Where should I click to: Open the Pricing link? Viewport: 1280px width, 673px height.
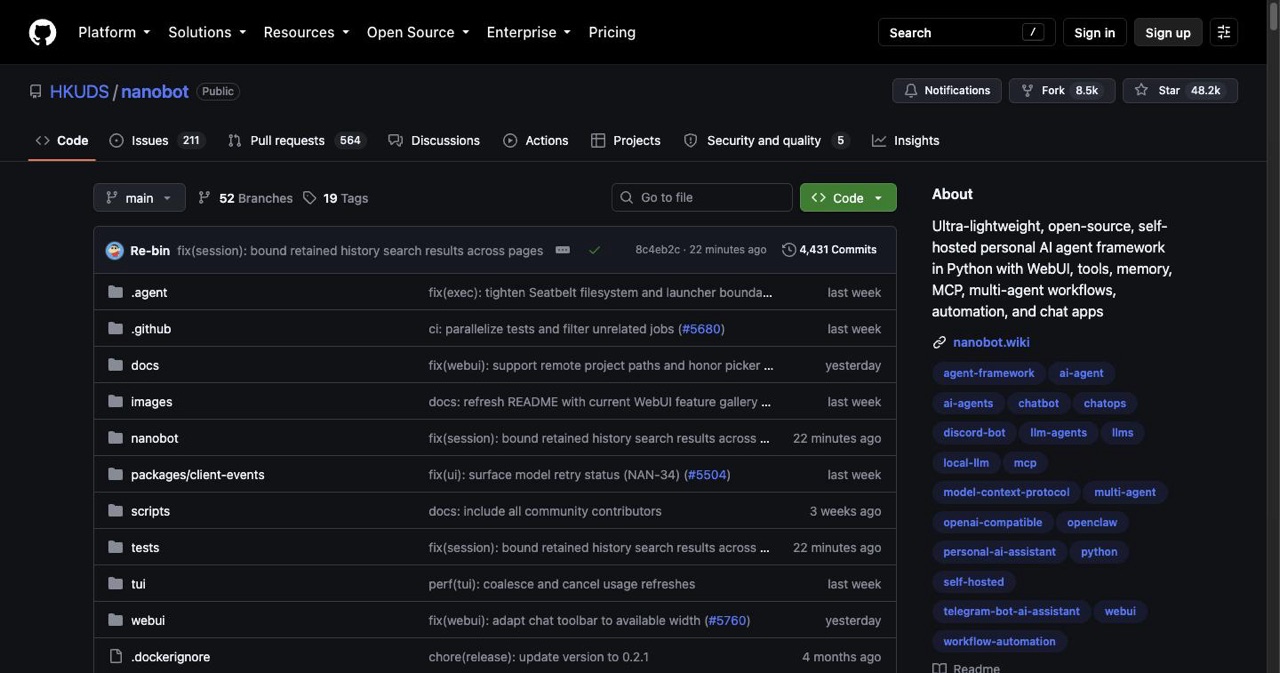(x=612, y=32)
